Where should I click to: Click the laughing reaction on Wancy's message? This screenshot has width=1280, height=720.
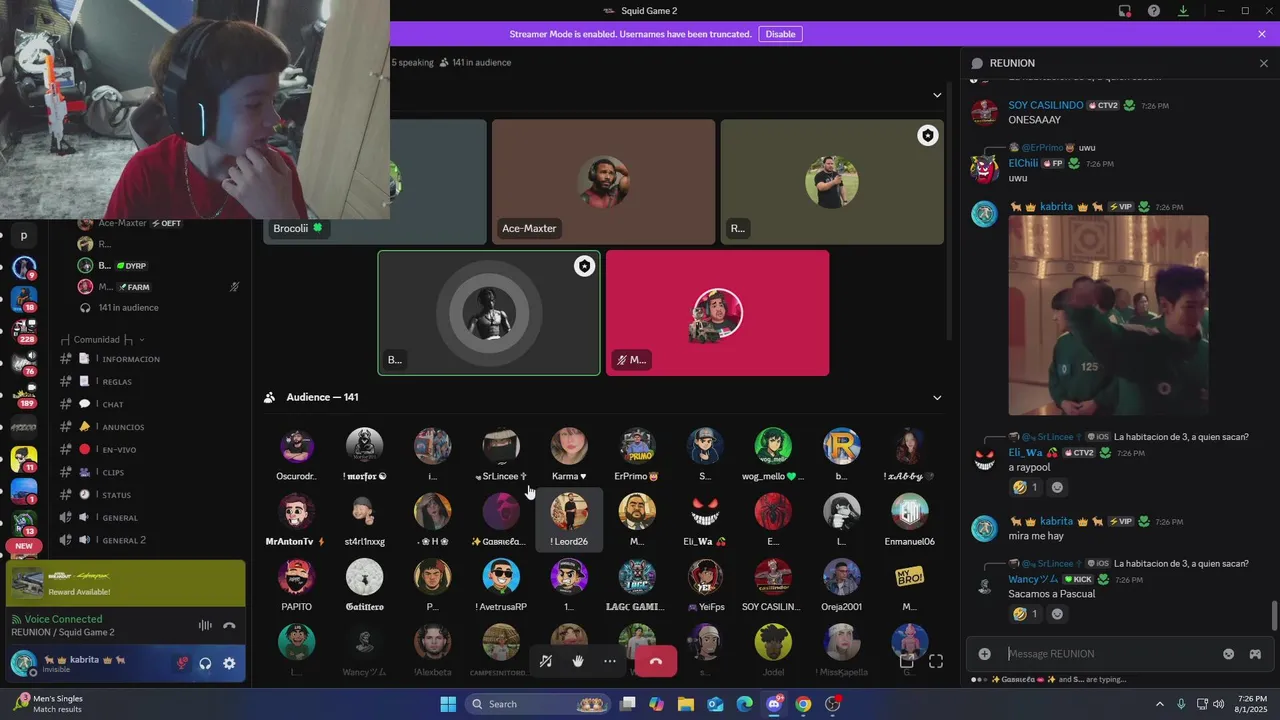click(x=1025, y=614)
